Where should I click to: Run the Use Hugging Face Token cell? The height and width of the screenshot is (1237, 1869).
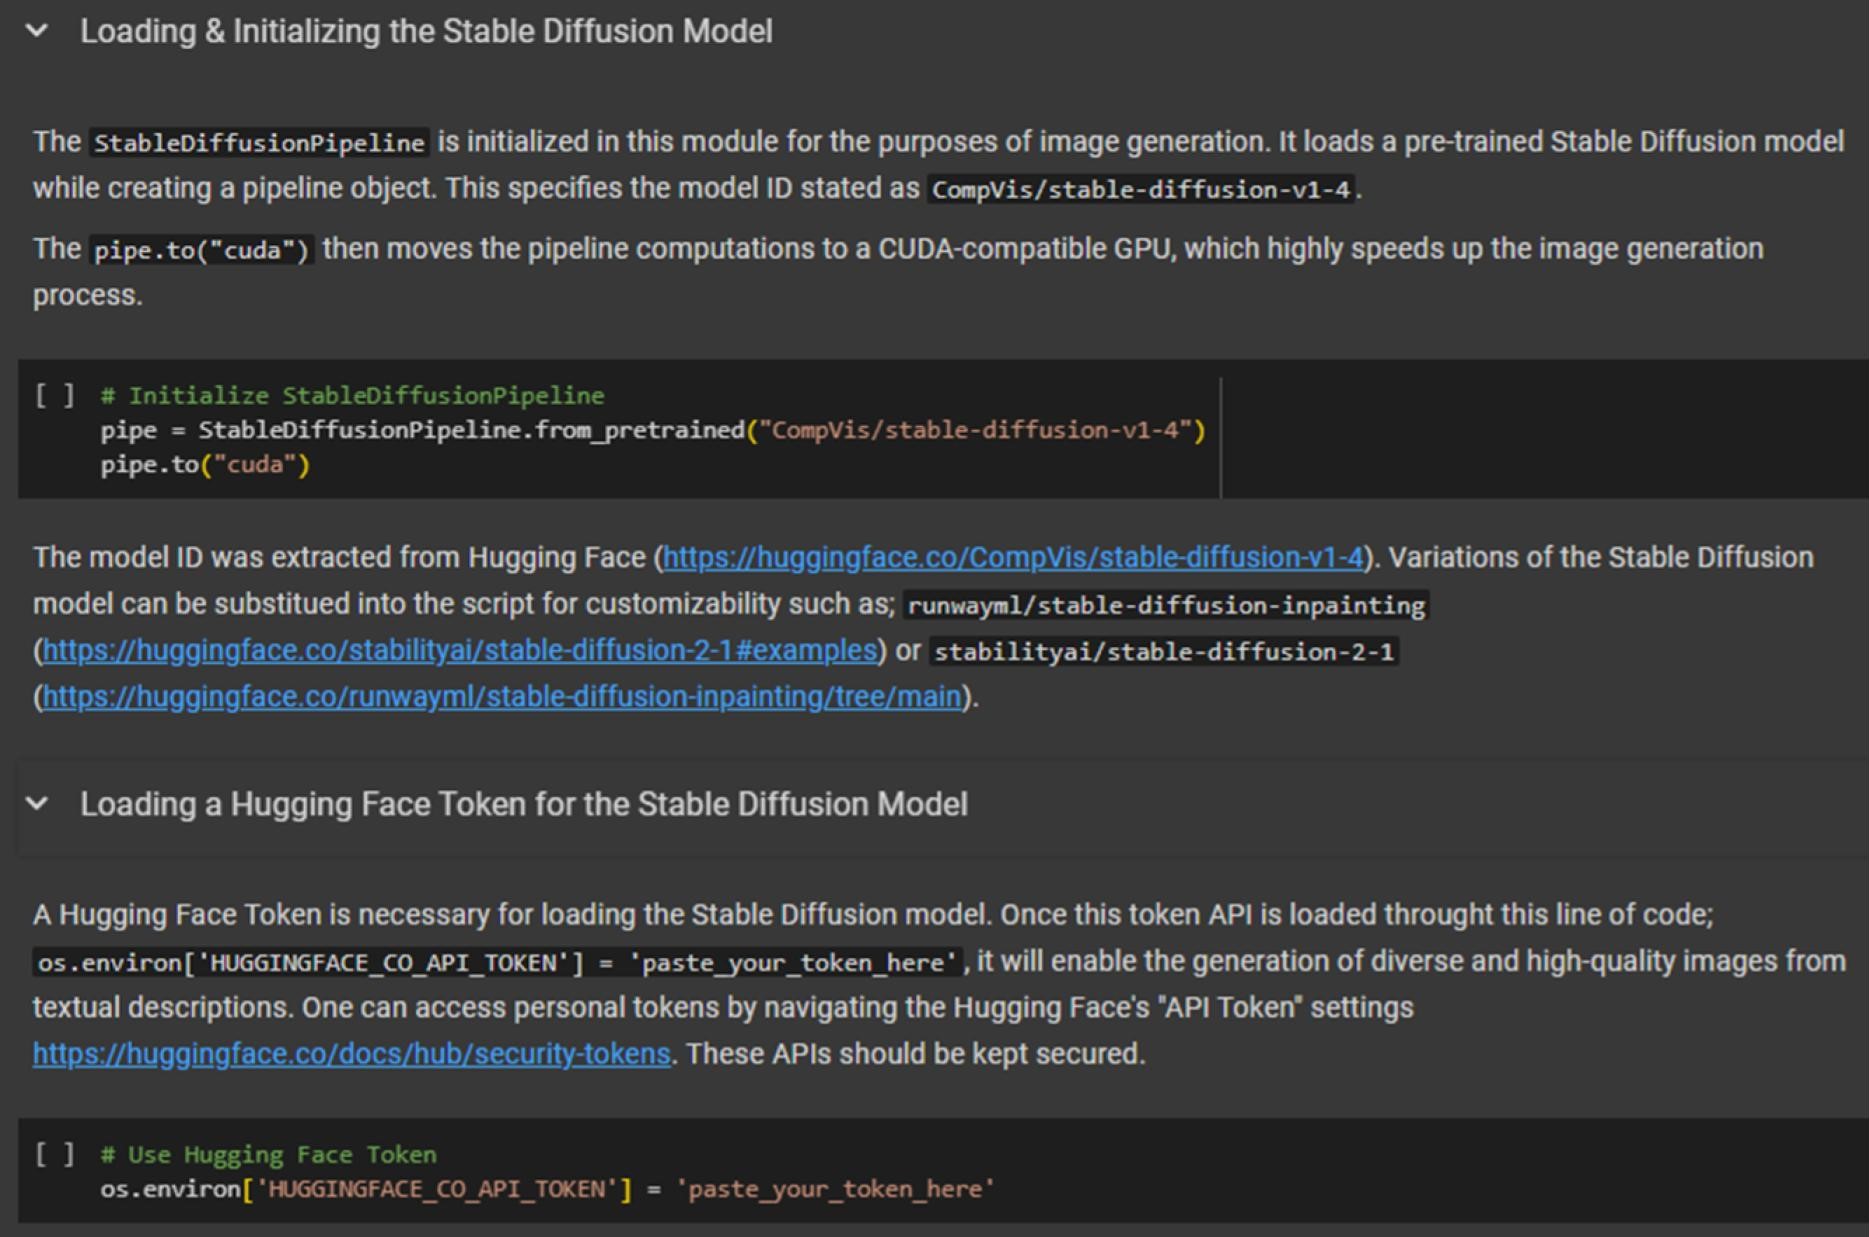pos(54,1155)
